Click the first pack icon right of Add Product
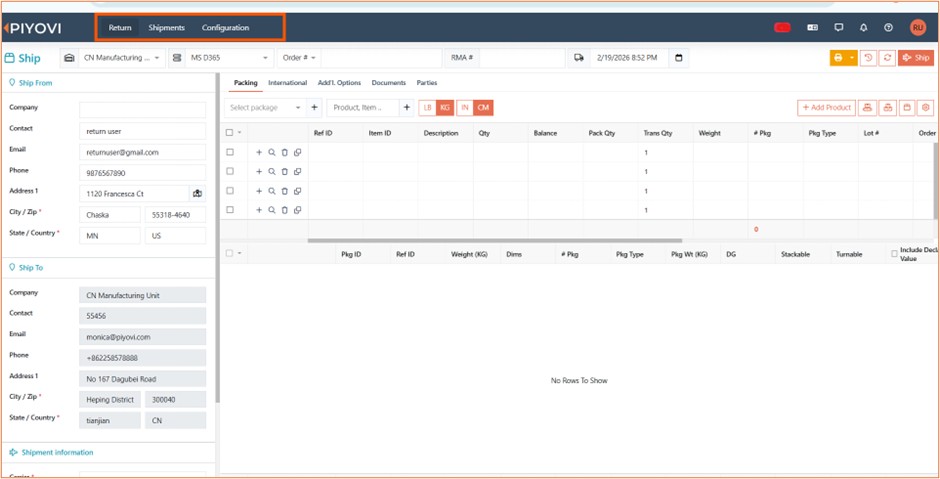Screen dimensions: 940x479 866,107
